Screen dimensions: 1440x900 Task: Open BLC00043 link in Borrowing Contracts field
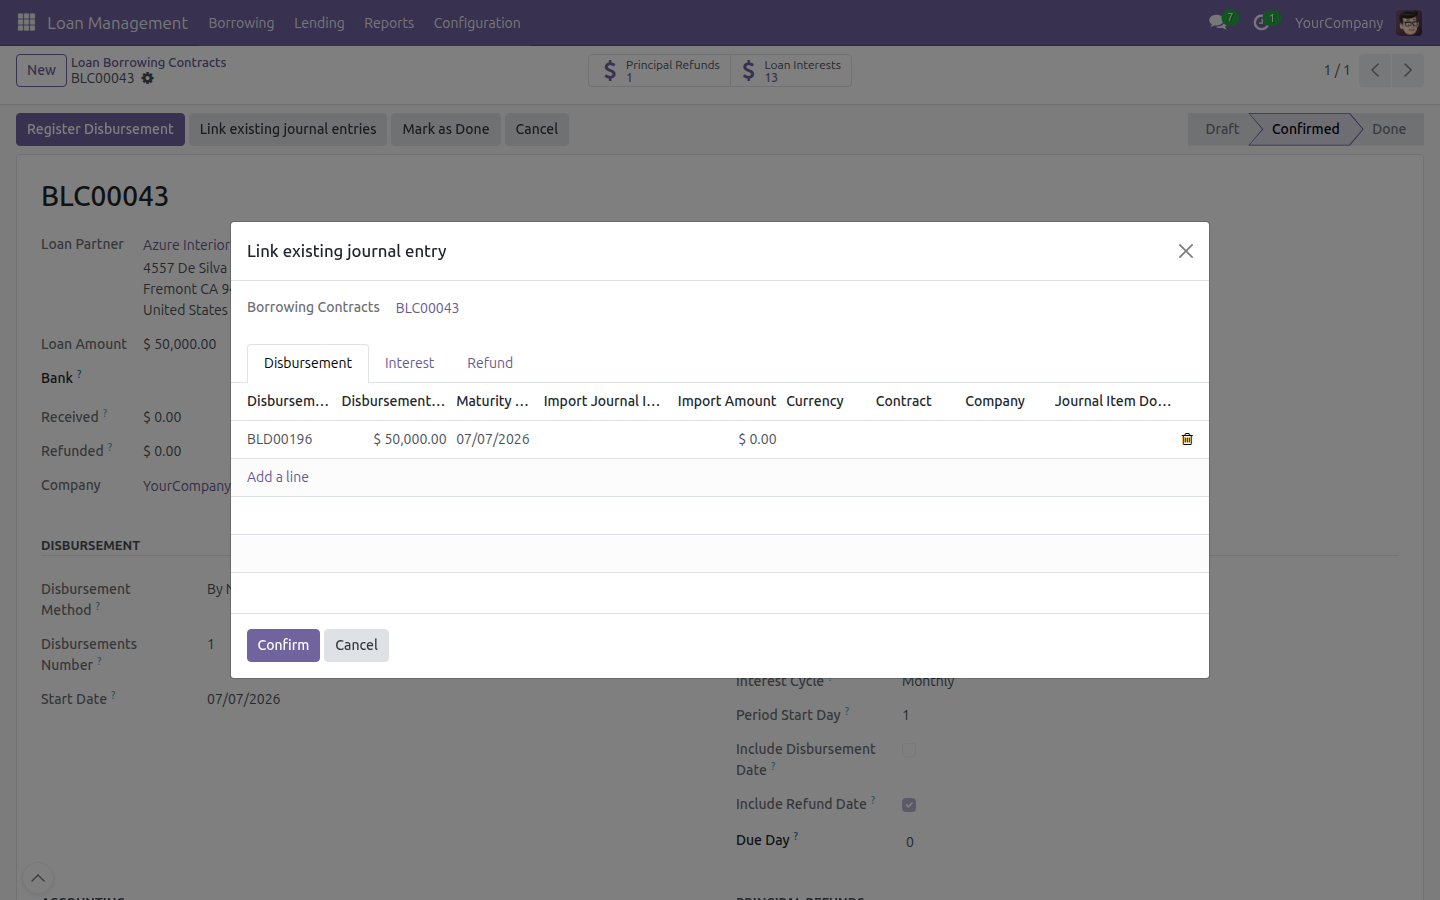coord(427,308)
